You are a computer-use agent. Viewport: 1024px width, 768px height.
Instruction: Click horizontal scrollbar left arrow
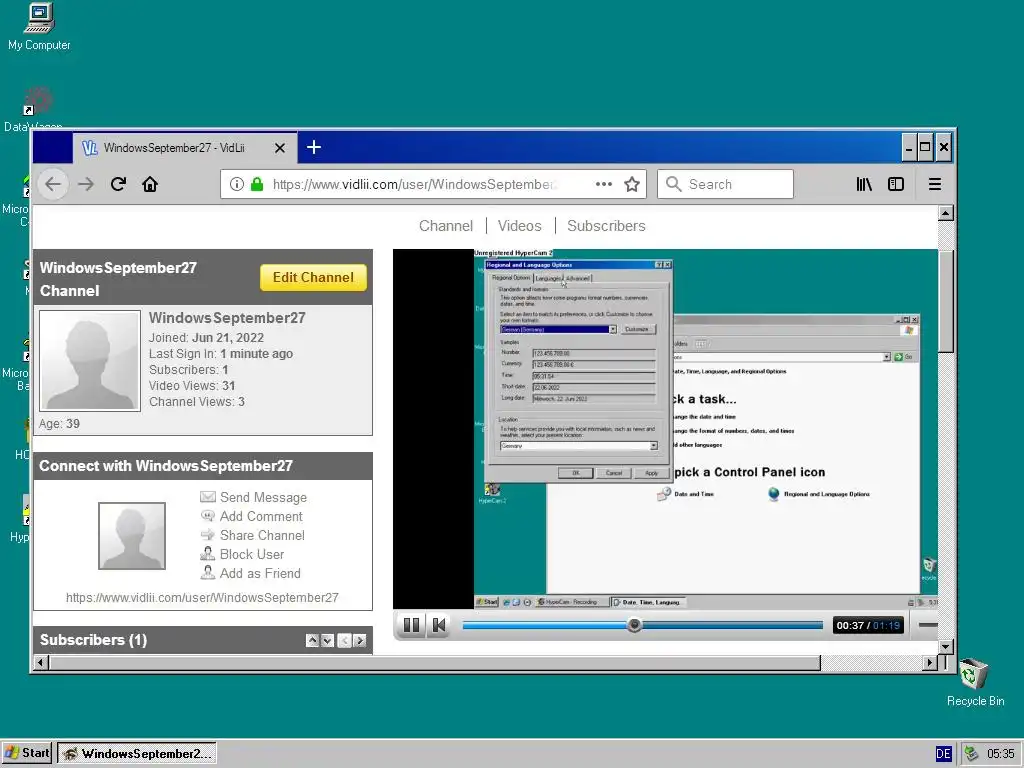pos(40,663)
